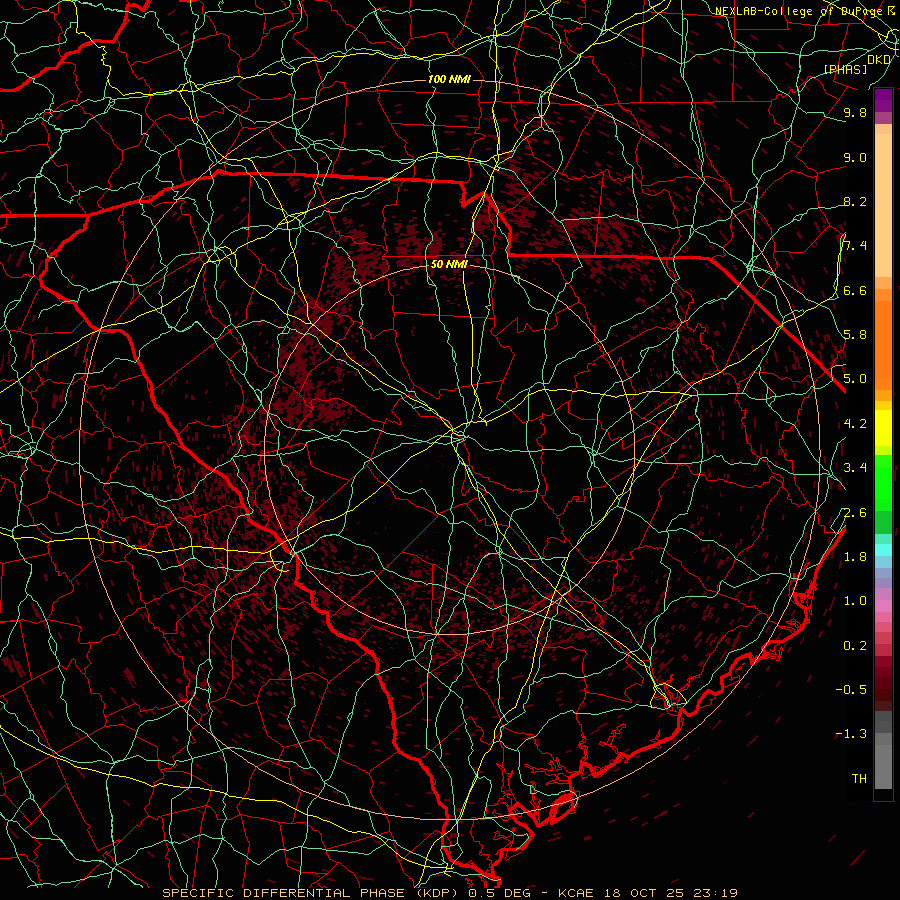Click the "[PHAS]" label above the scale
The width and height of the screenshot is (900, 900).
[x=845, y=69]
